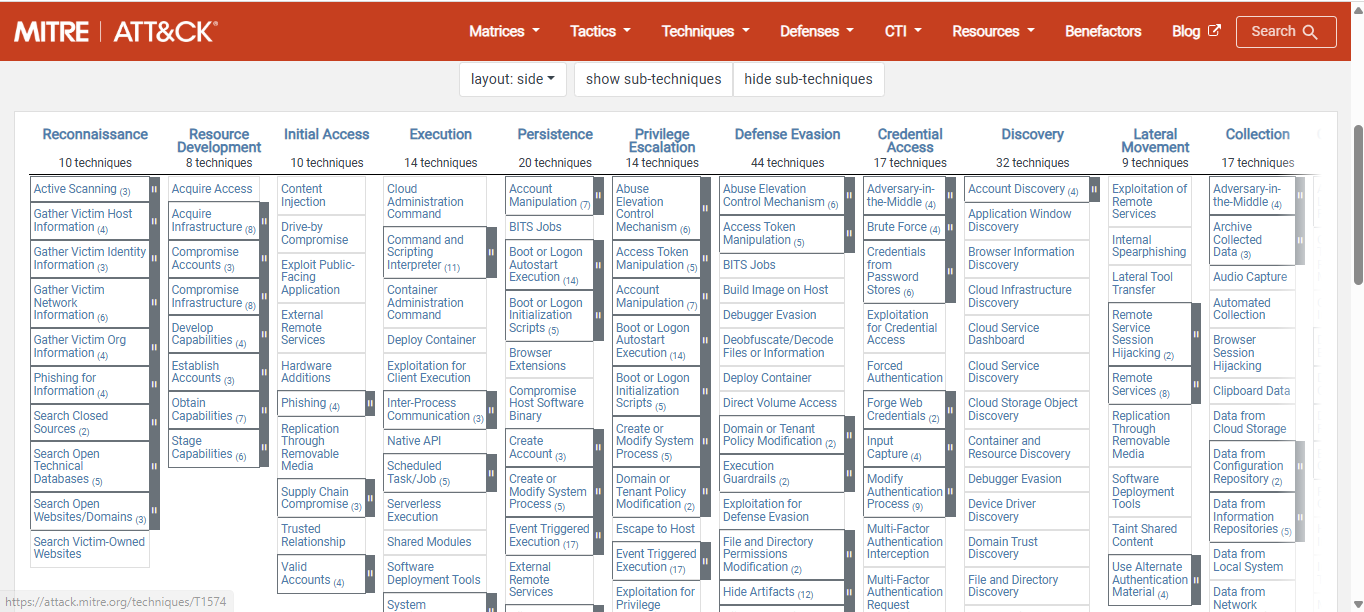This screenshot has width=1364, height=612.
Task: Open the Internal Spearphishing technique
Action: click(x=1149, y=246)
